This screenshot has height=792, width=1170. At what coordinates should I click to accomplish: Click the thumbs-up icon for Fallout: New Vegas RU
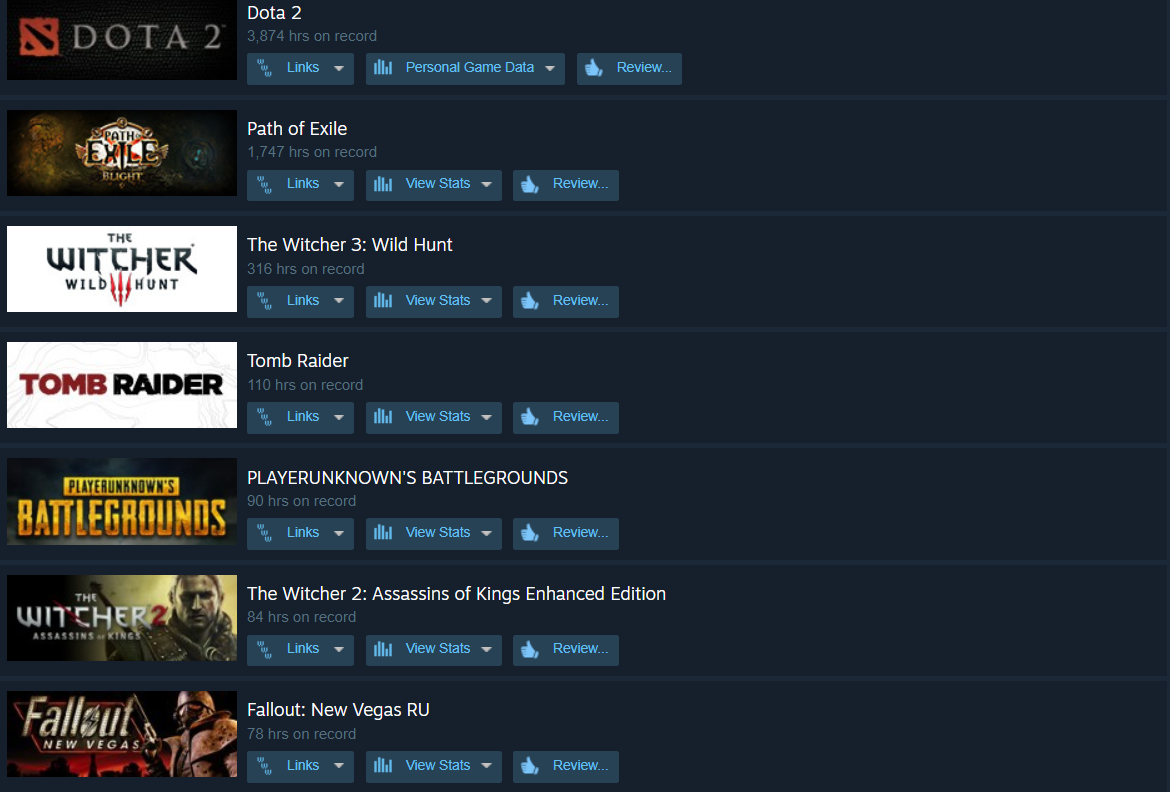coord(530,766)
